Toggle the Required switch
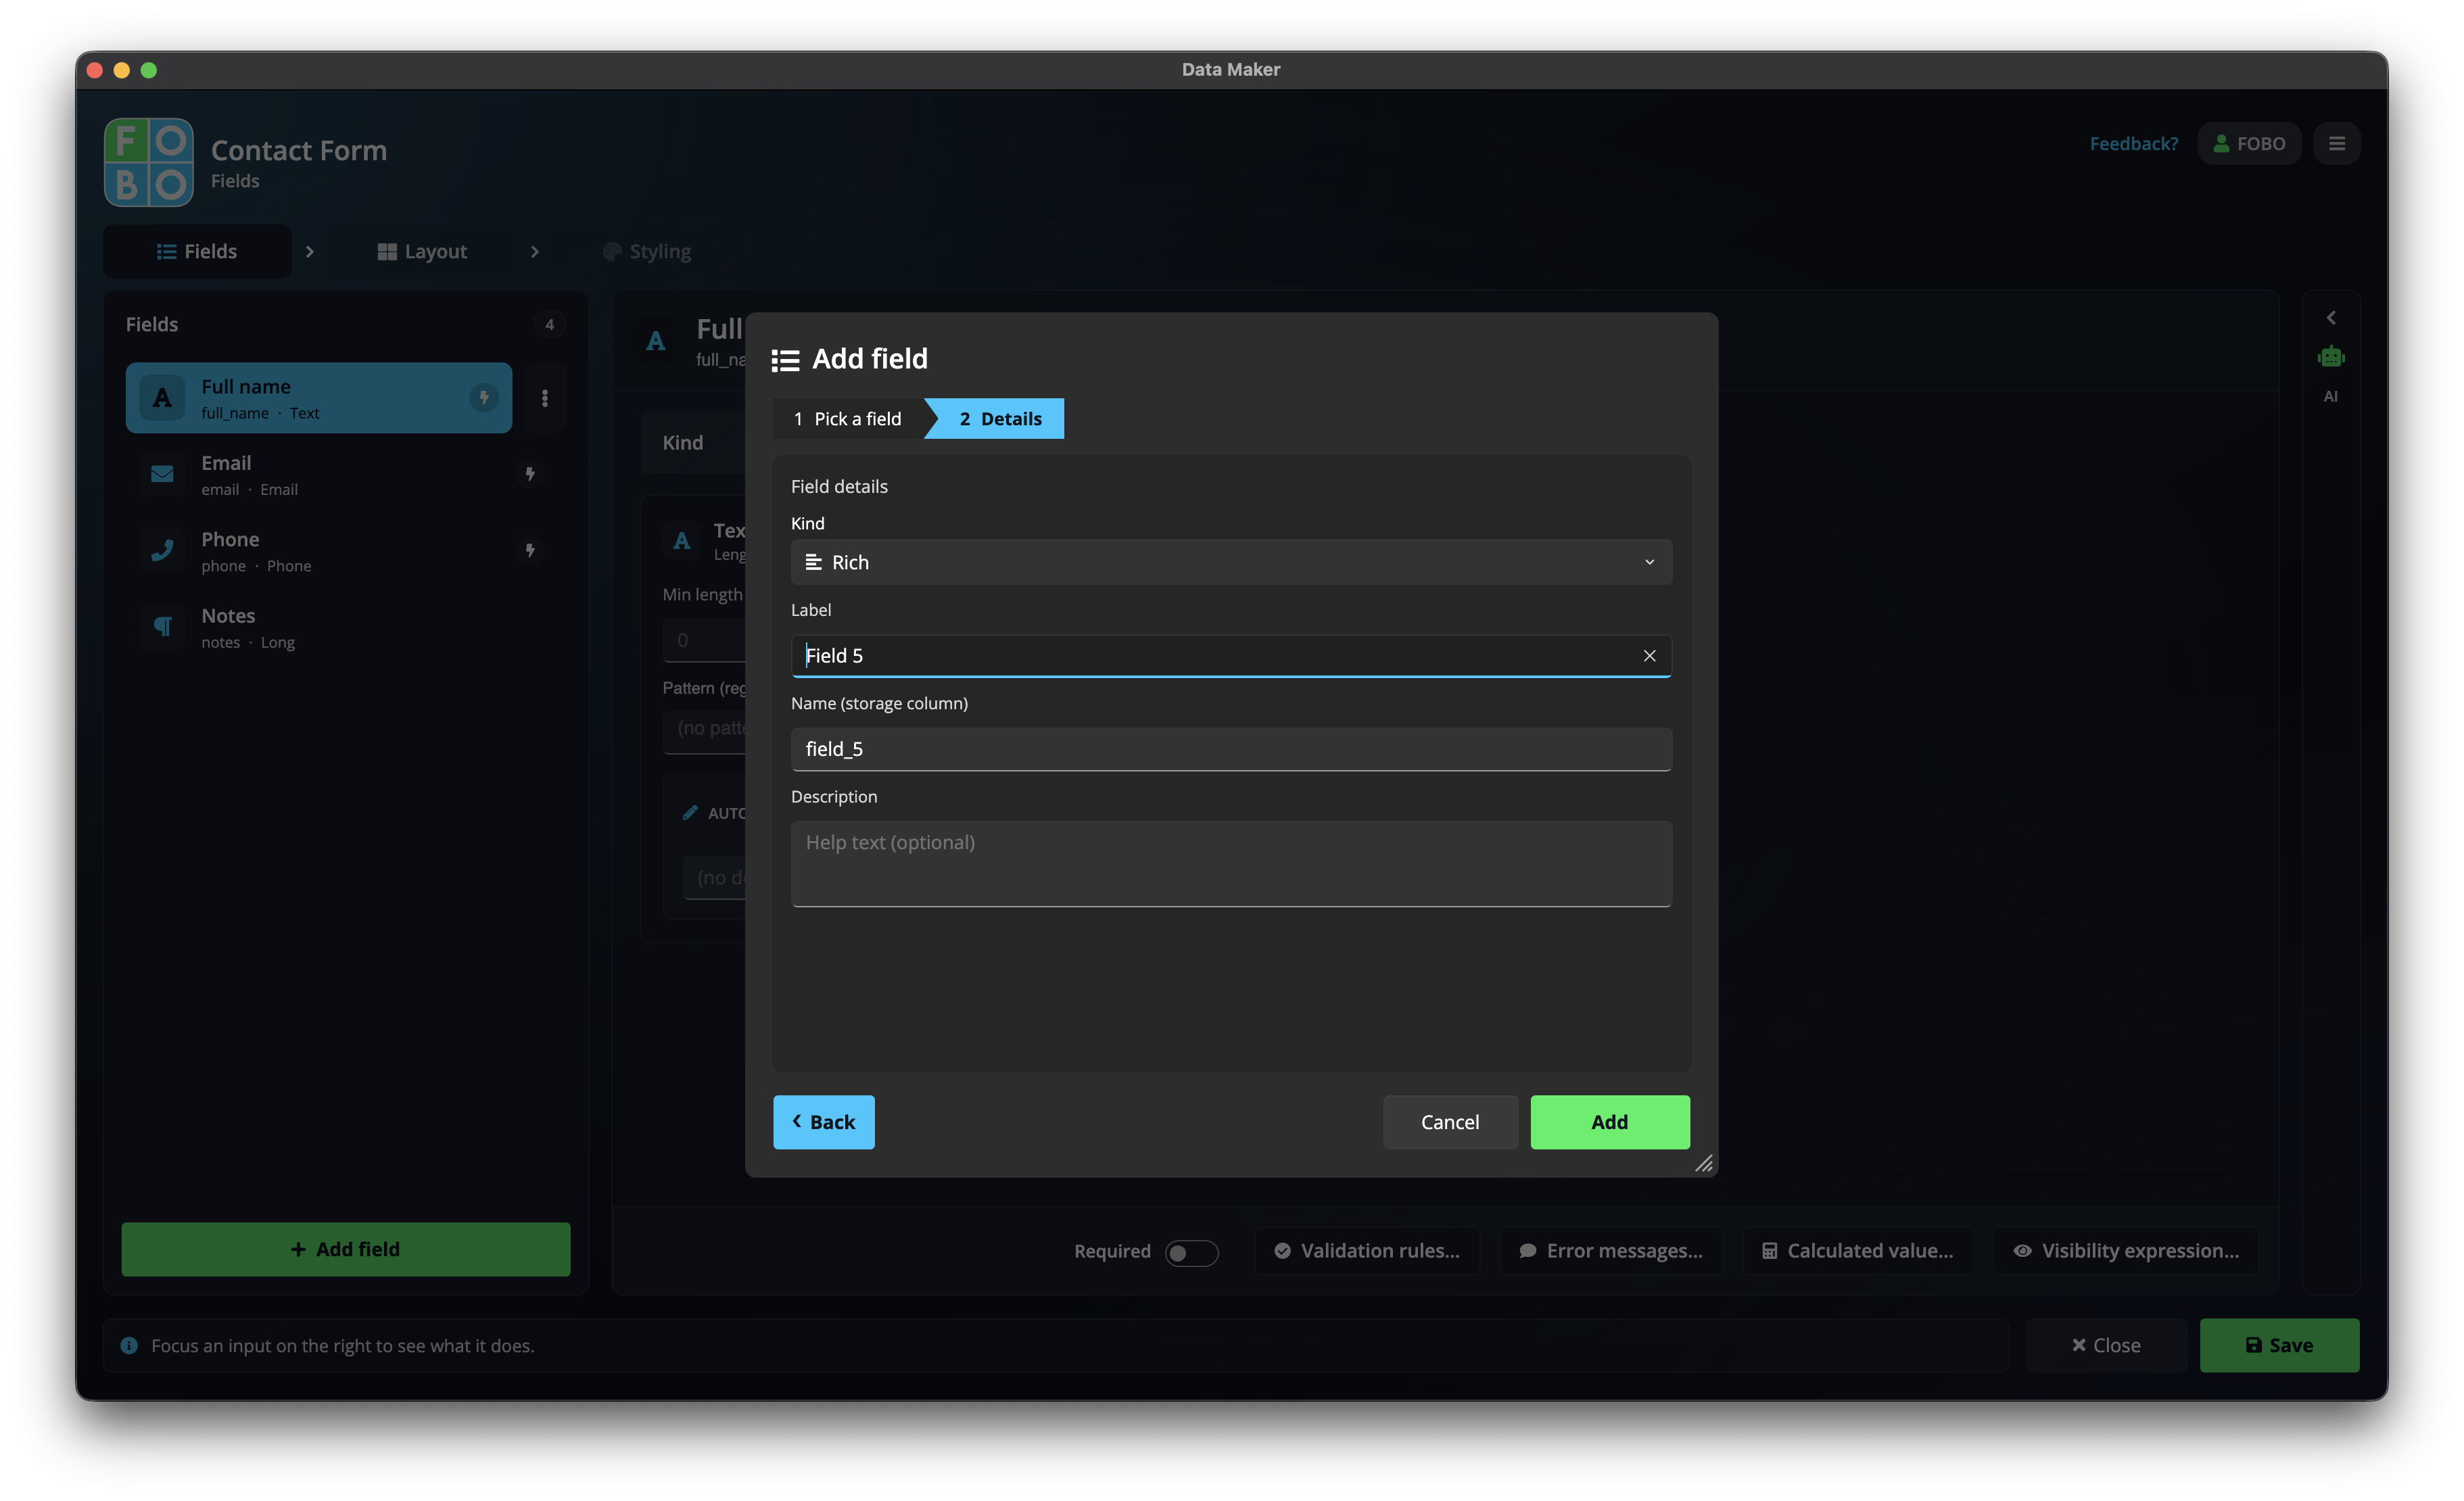Image resolution: width=2464 pixels, height=1501 pixels. 1191,1252
